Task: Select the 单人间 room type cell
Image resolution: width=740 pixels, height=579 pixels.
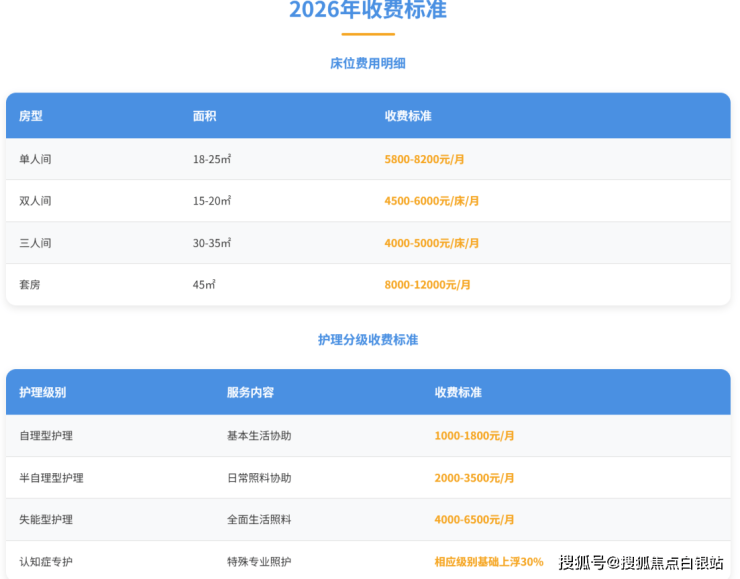Action: coord(35,159)
